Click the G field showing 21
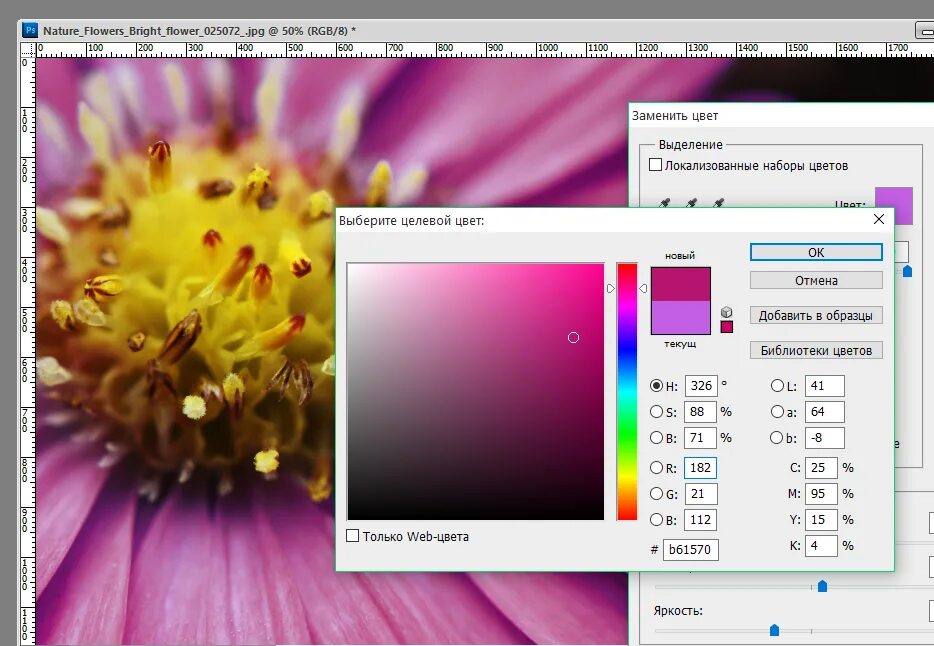Viewport: 934px width, 646px height. (701, 494)
